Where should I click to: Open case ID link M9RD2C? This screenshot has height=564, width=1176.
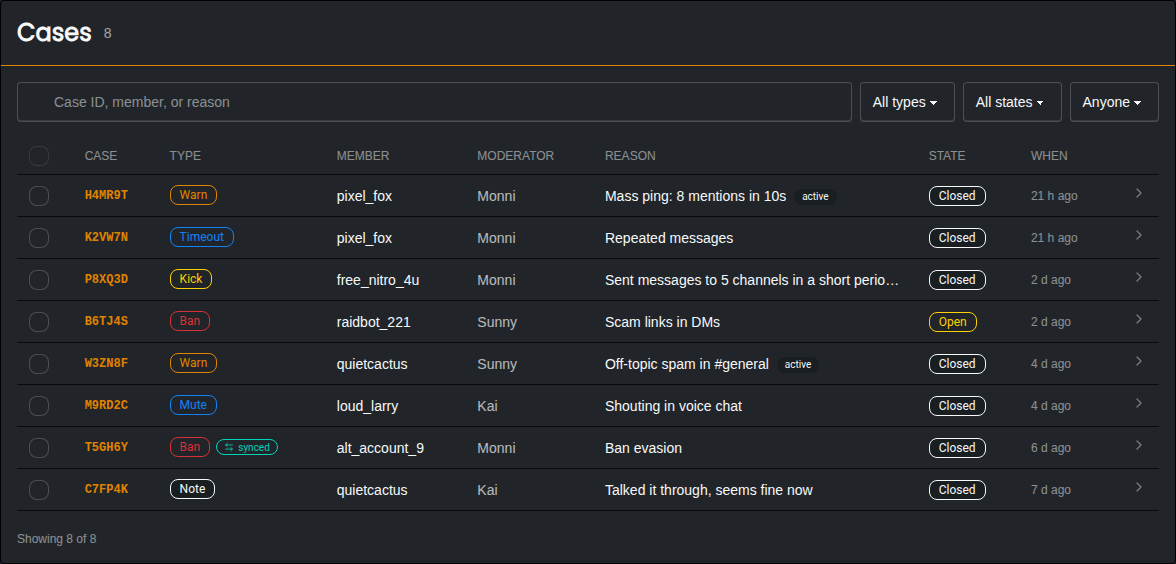click(x=106, y=405)
